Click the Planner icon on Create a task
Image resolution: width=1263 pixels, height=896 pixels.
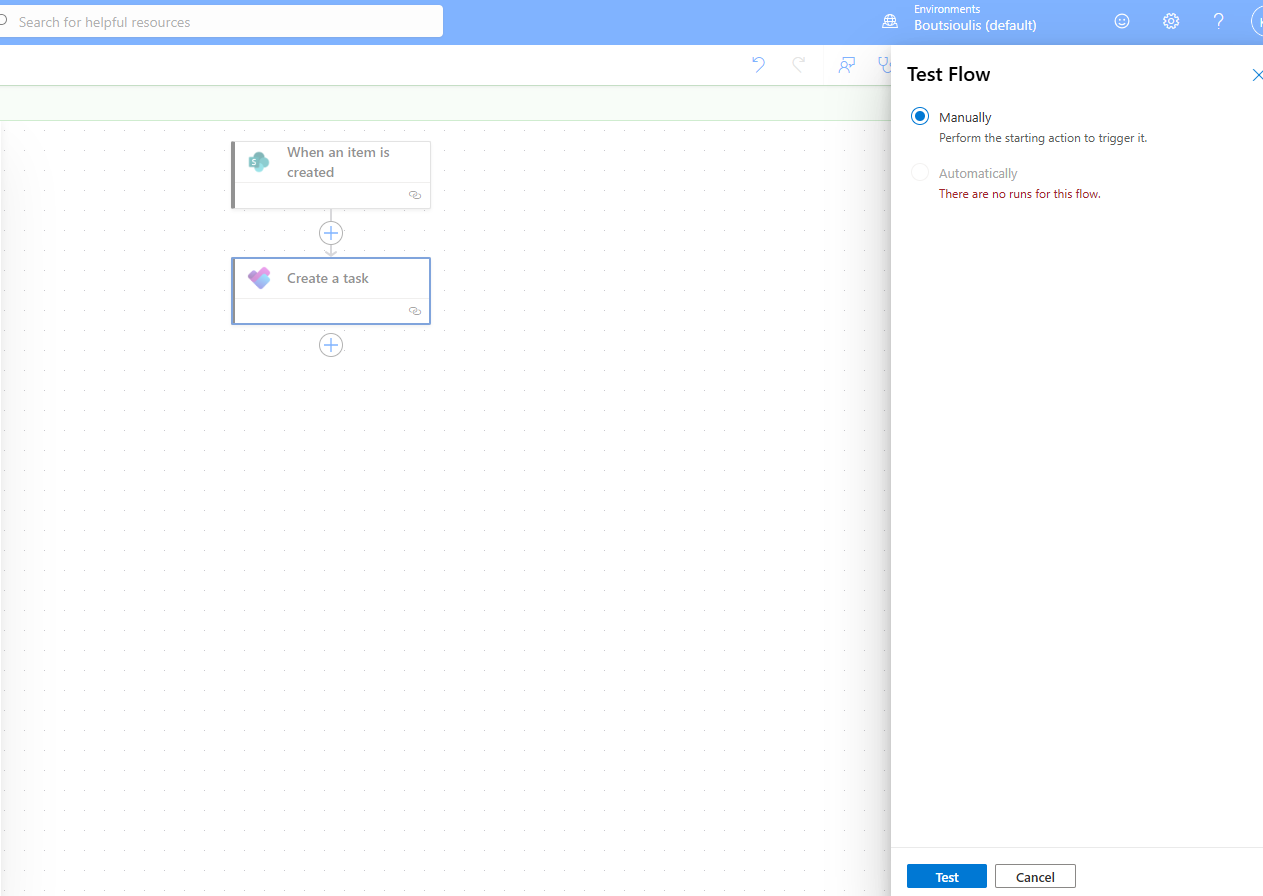point(259,279)
